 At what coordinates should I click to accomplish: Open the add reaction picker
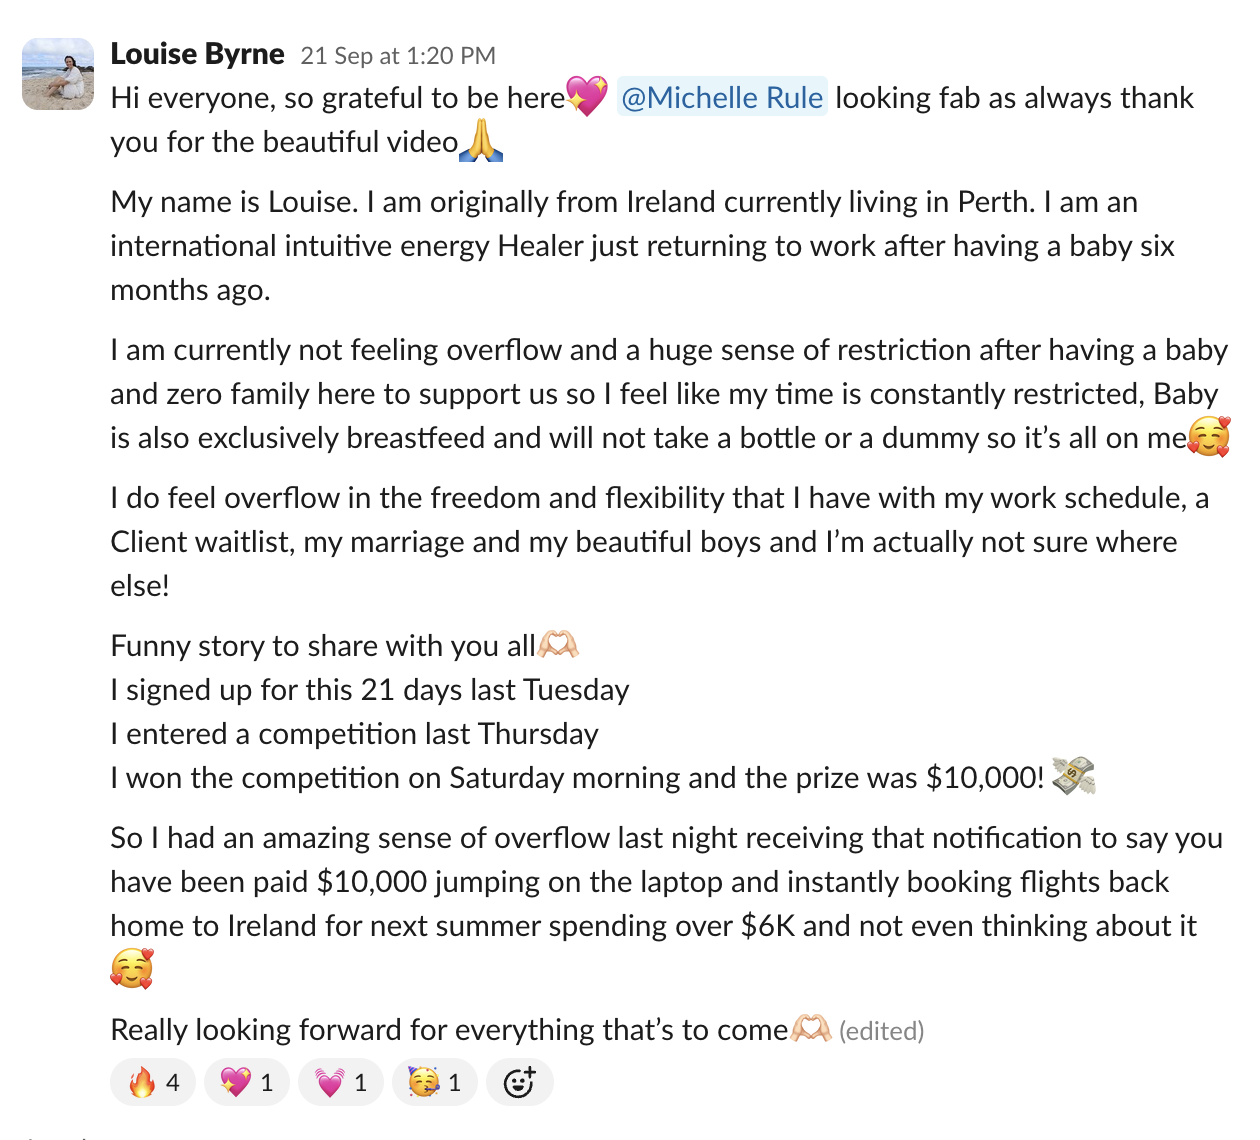520,1082
